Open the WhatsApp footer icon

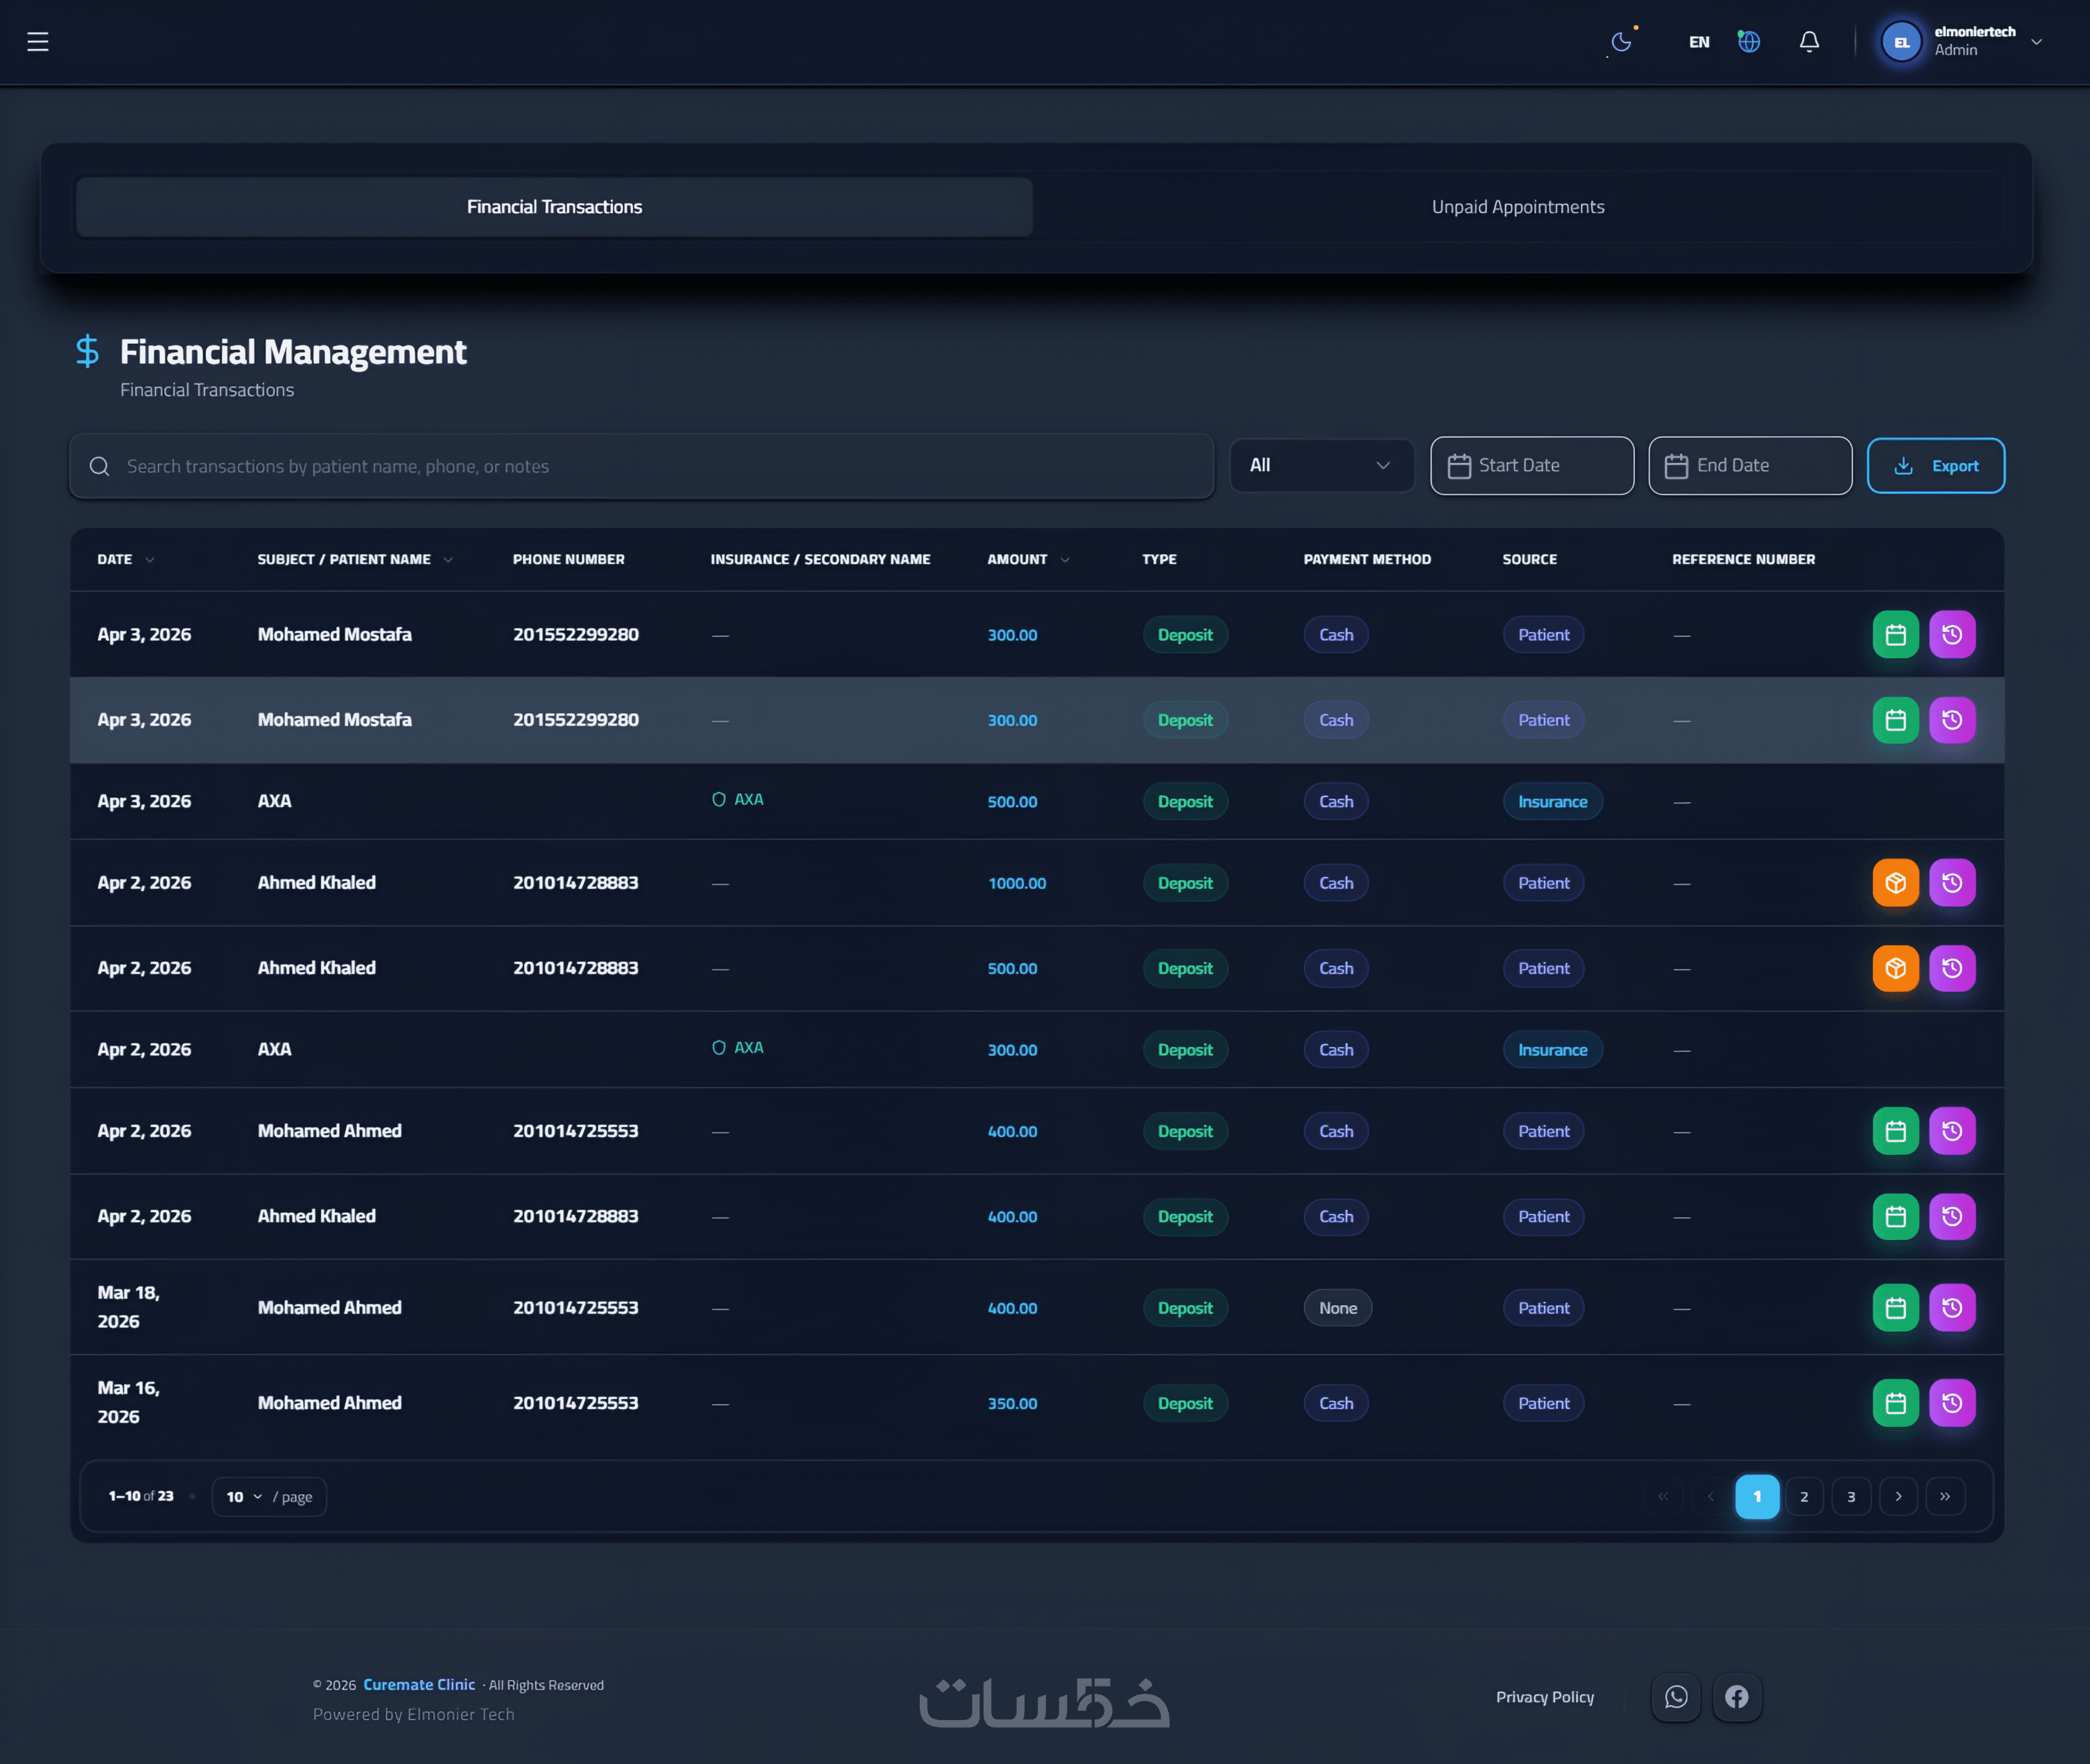click(x=1676, y=1697)
